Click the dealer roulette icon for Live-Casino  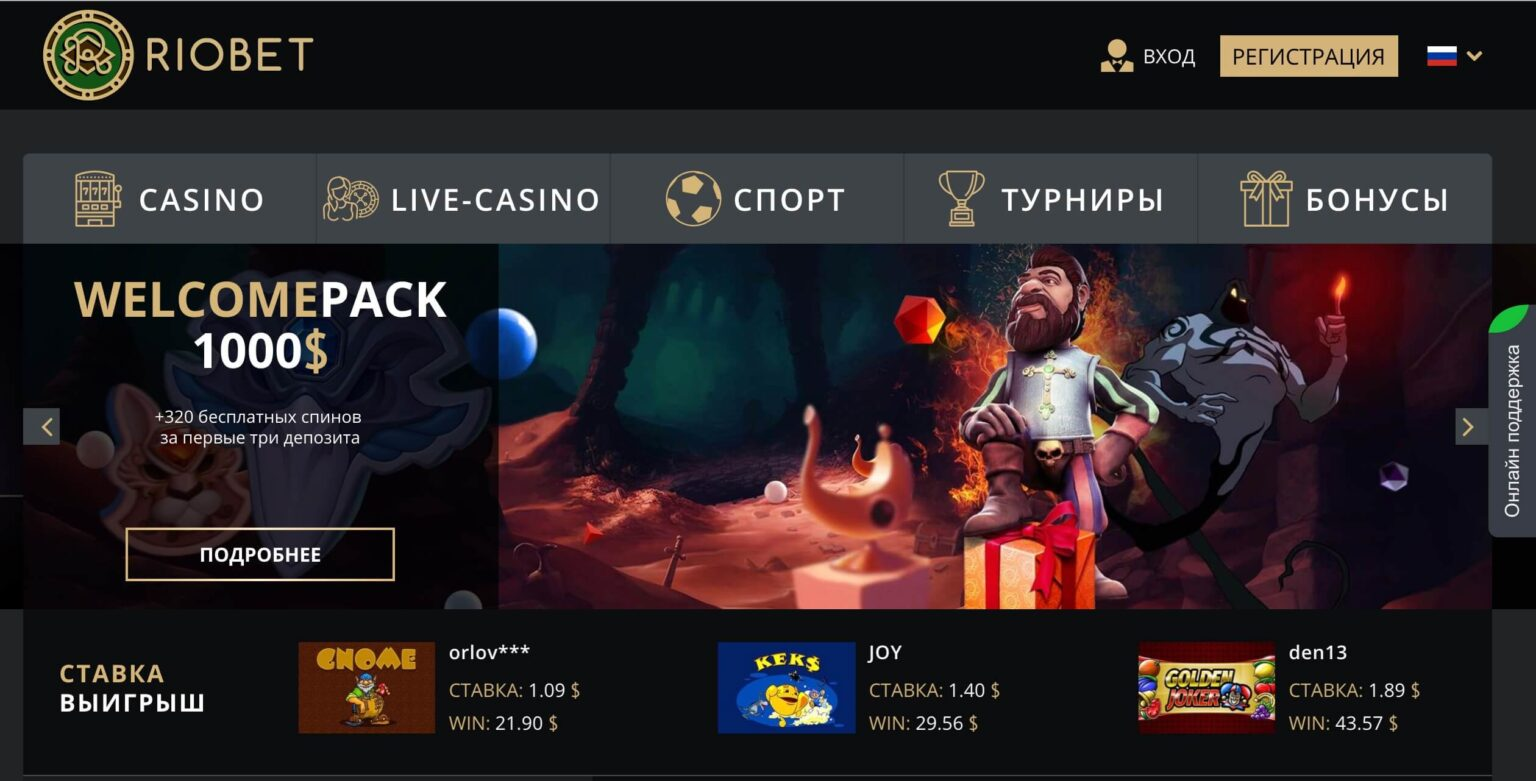pyautogui.click(x=351, y=199)
